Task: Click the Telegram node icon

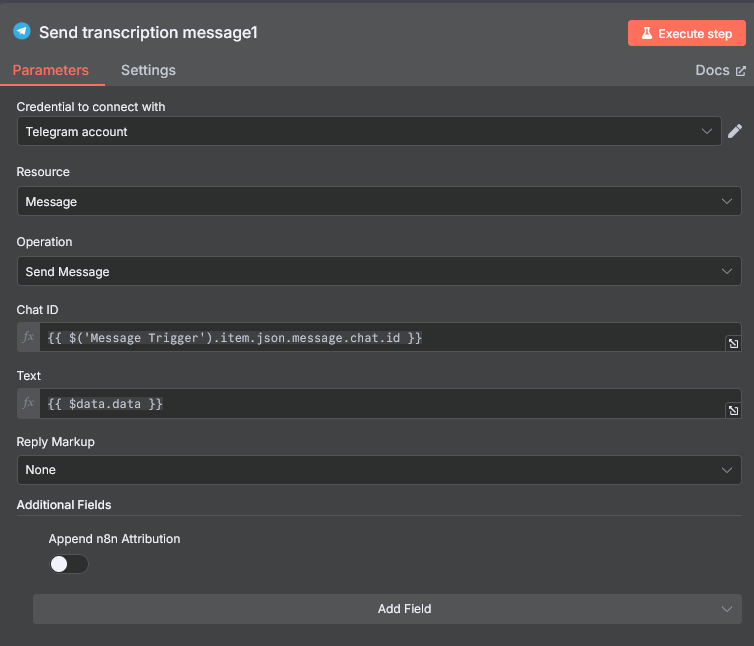Action: (22, 31)
